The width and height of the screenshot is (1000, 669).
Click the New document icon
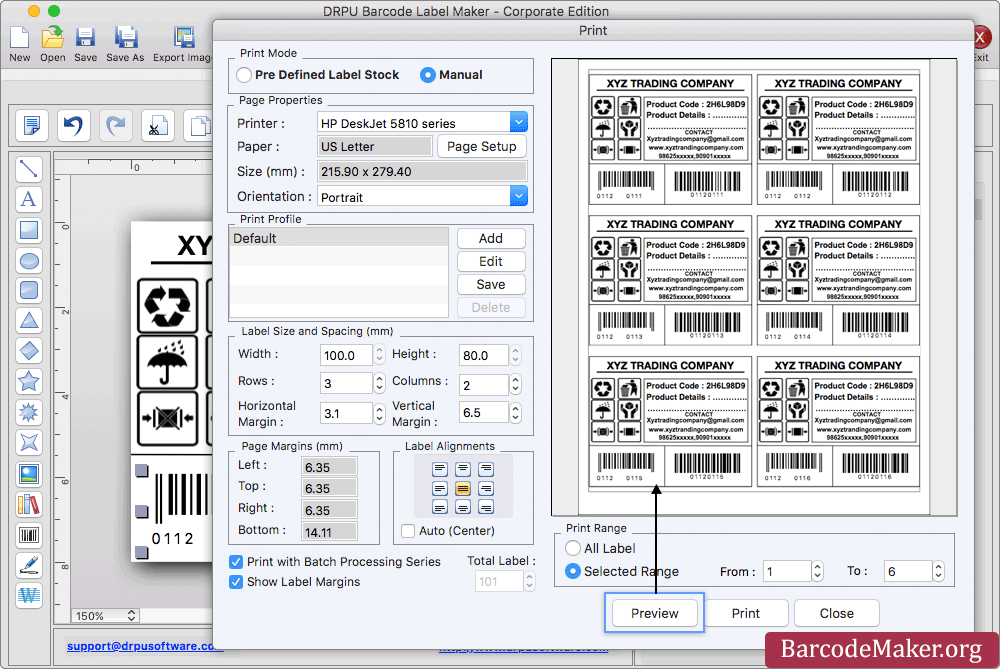click(20, 43)
